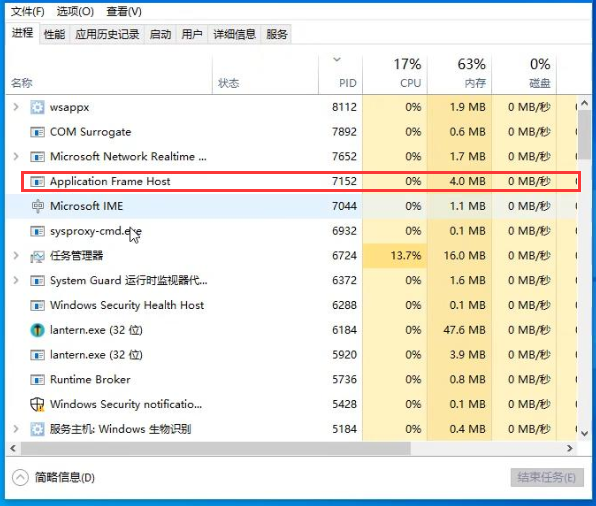The image size is (596, 506).
Task: Click the horizontal scrollbar thumb
Action: 216,449
